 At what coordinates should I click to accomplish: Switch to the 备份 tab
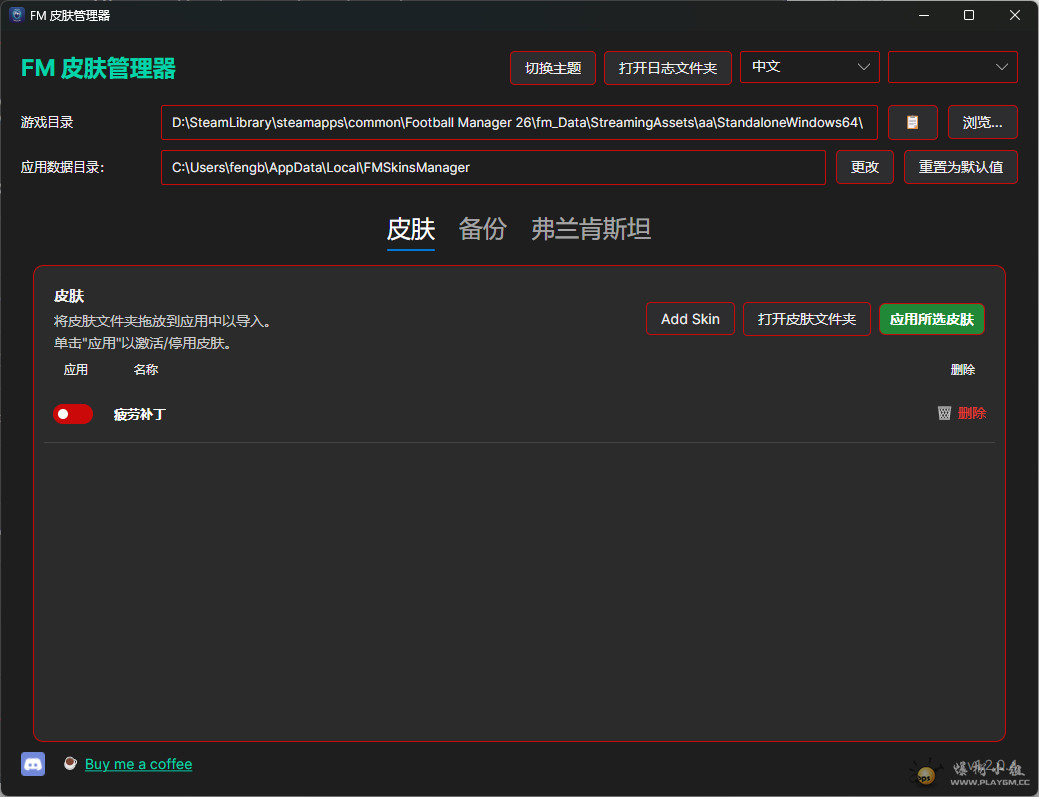coord(482,230)
